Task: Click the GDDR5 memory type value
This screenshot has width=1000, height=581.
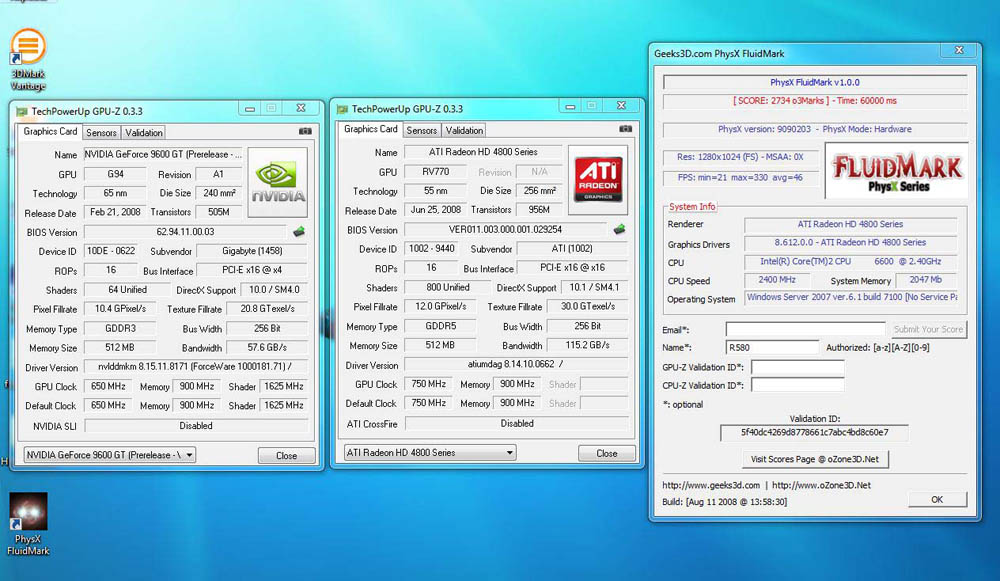Action: [441, 325]
